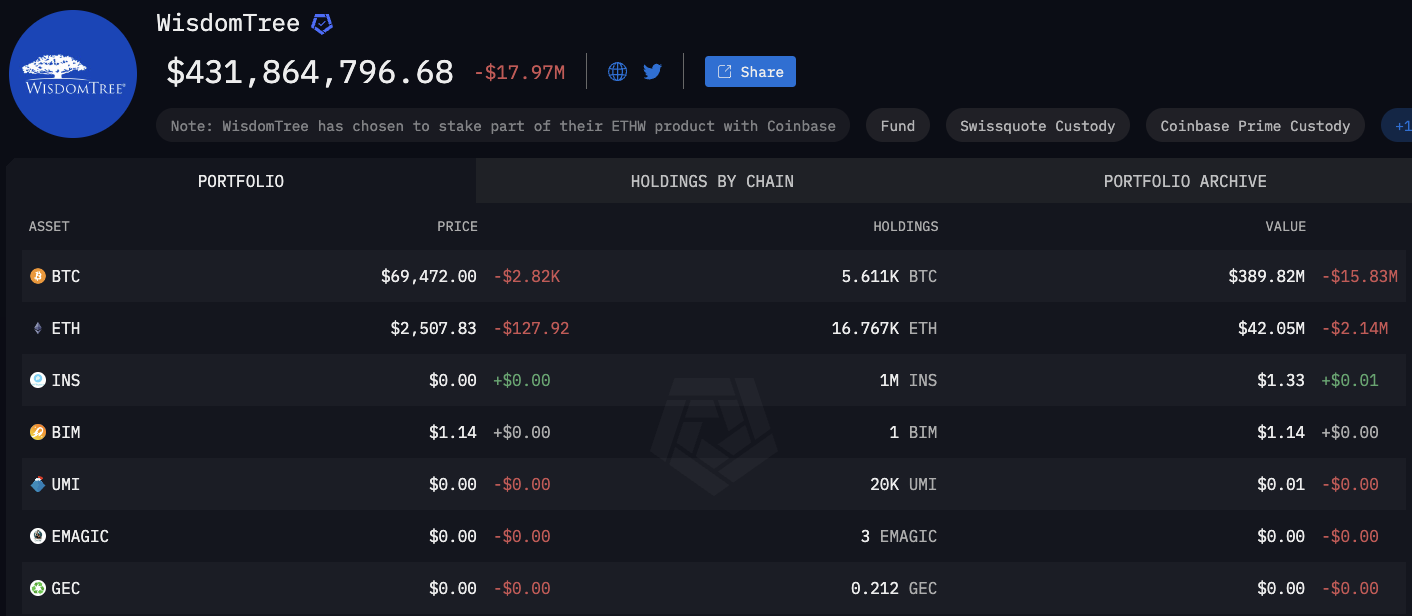The image size is (1412, 616).
Task: Click the UMI token icon
Action: pyautogui.click(x=38, y=484)
